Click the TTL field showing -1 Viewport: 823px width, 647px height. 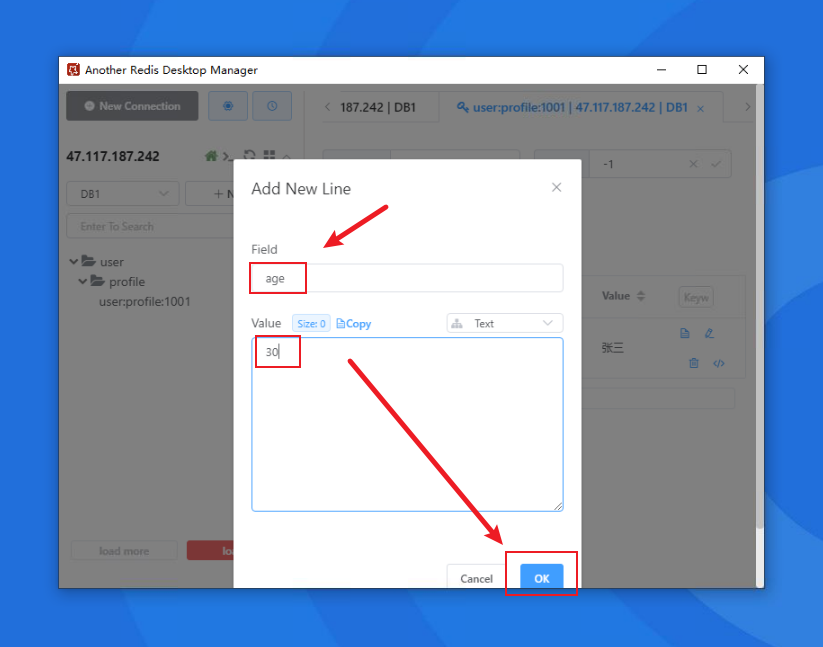(x=638, y=164)
